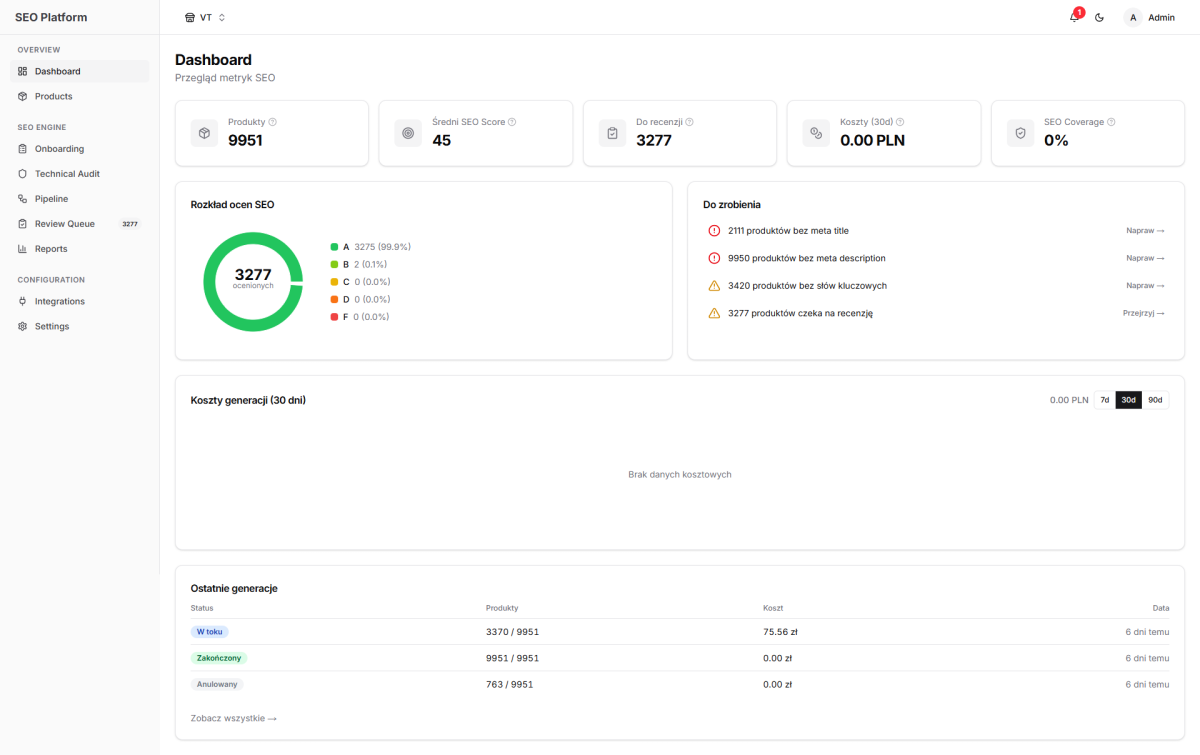Viewport: 1200px width, 755px height.
Task: Go to Technical Audit page
Action: [67, 174]
